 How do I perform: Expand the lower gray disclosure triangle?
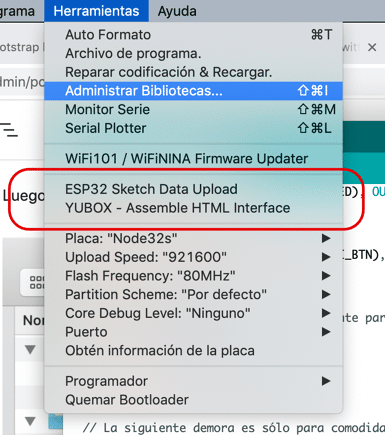pos(30,421)
